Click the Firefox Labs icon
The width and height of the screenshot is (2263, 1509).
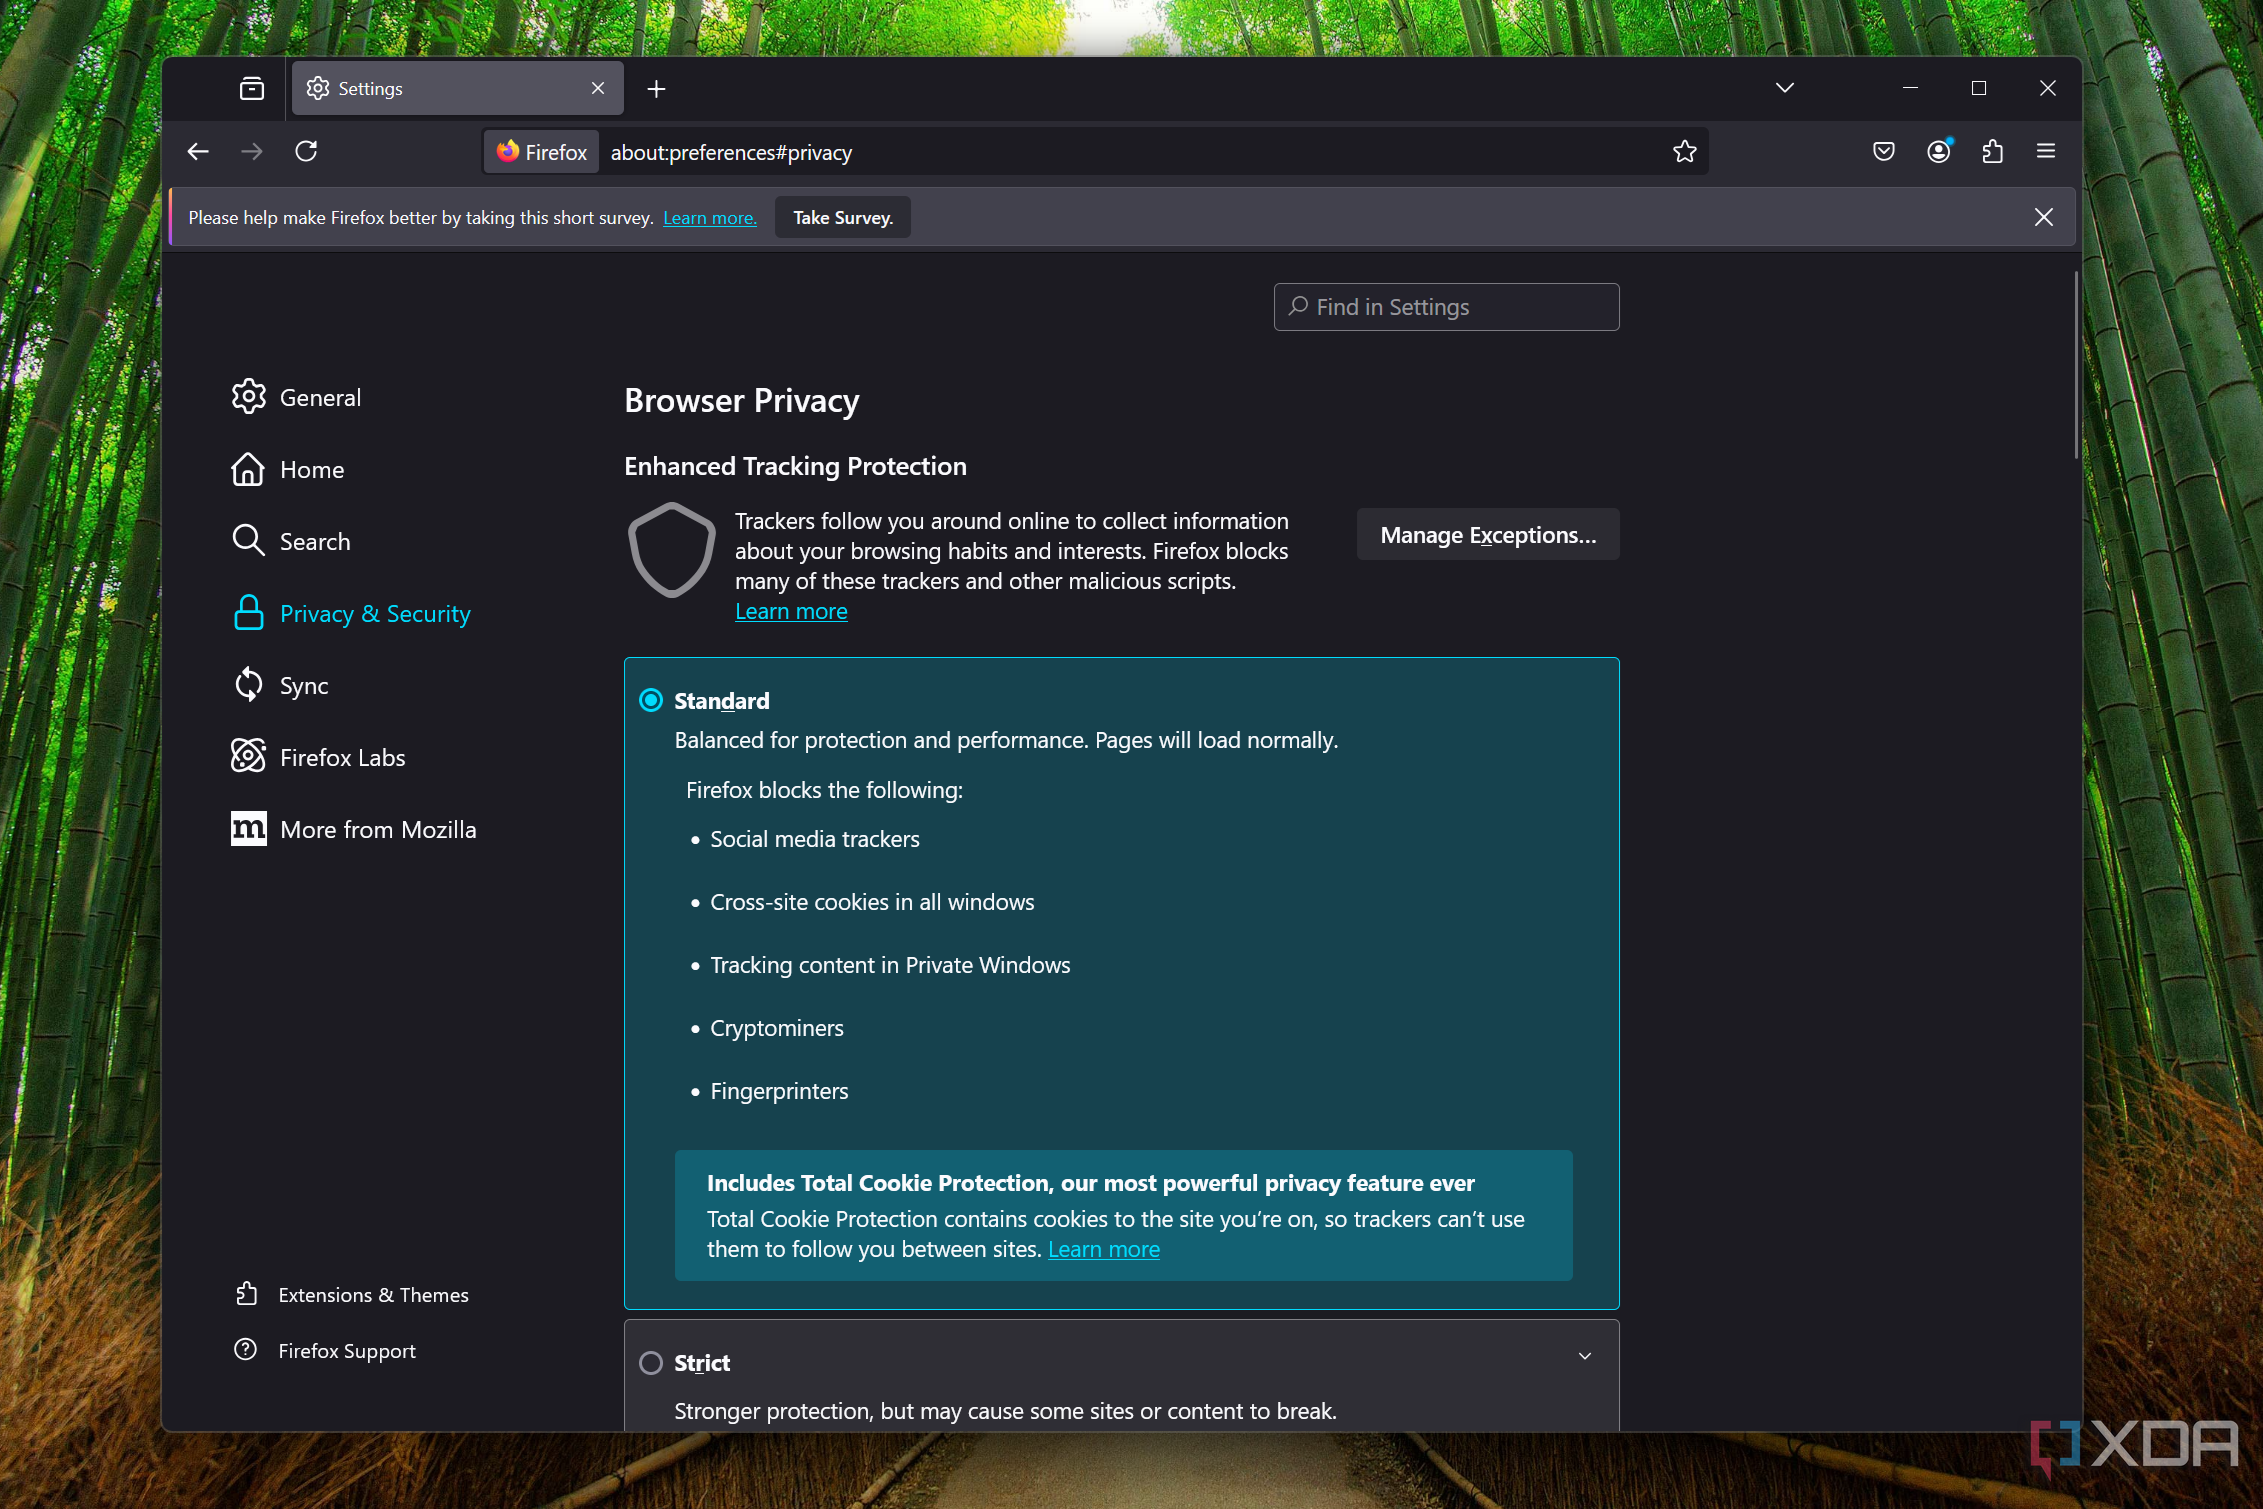pos(248,756)
